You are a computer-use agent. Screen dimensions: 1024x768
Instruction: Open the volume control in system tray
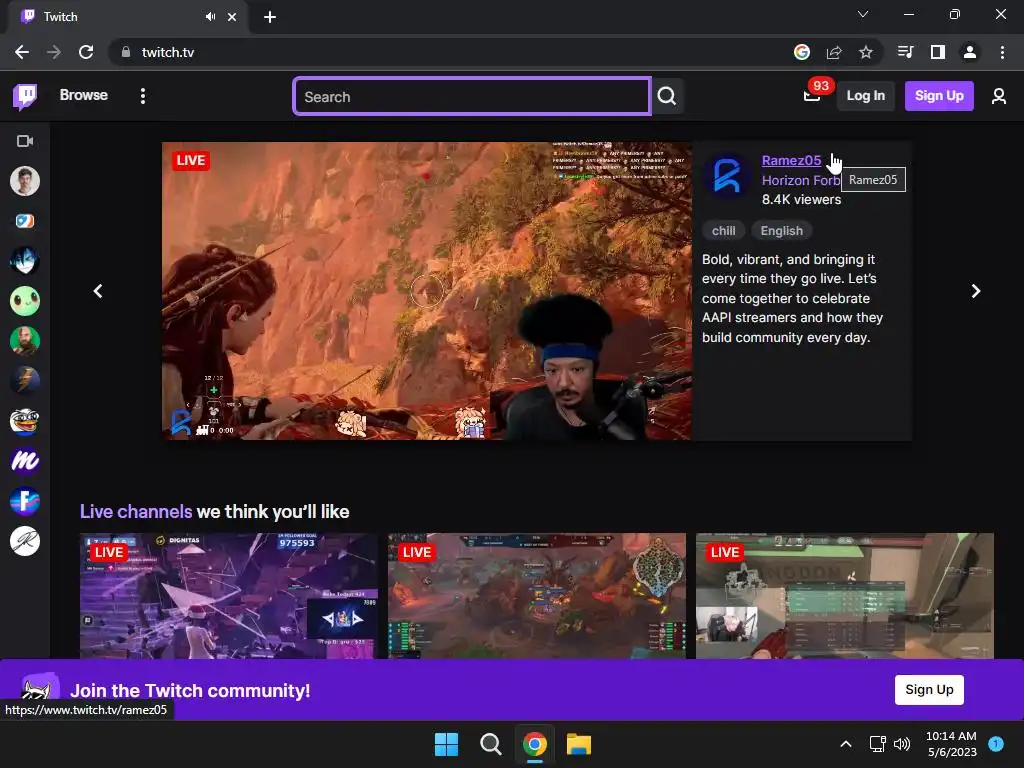(x=902, y=744)
